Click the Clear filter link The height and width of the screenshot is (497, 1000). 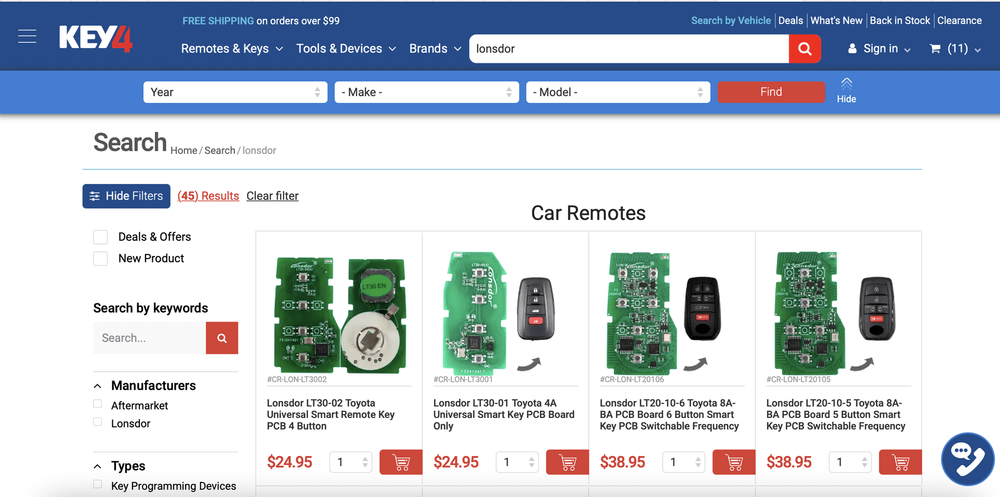pyautogui.click(x=272, y=196)
